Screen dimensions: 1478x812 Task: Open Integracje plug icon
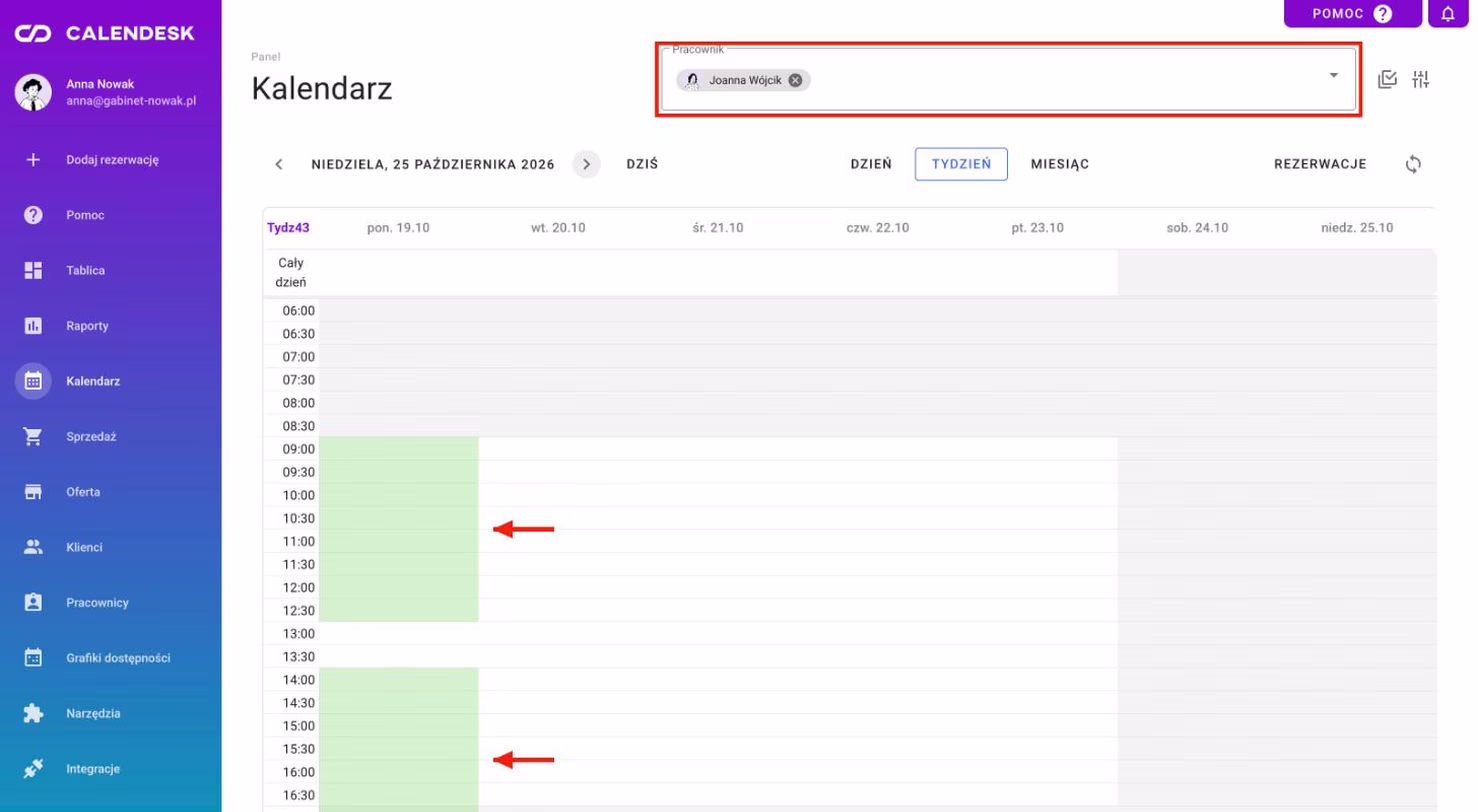[33, 769]
